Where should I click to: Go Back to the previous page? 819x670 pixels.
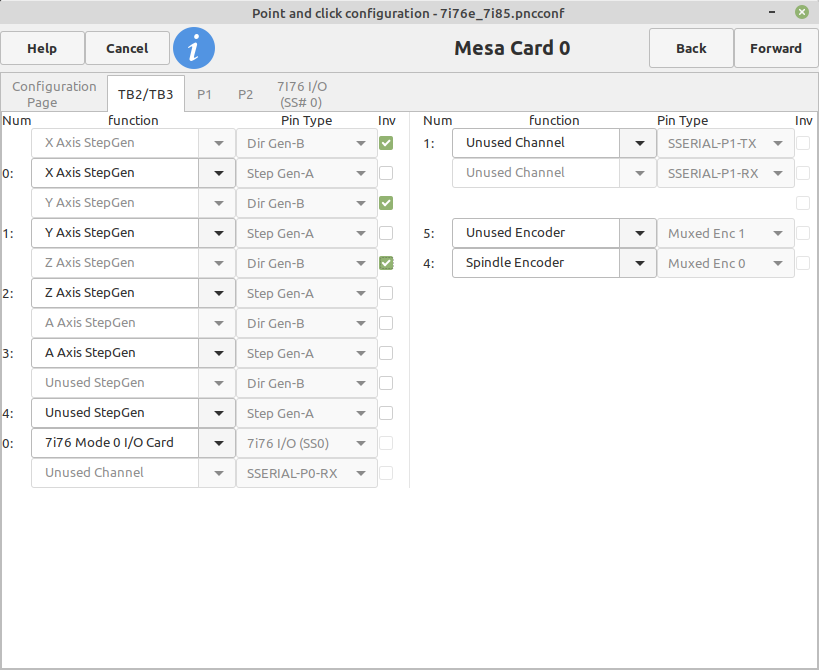[x=691, y=48]
